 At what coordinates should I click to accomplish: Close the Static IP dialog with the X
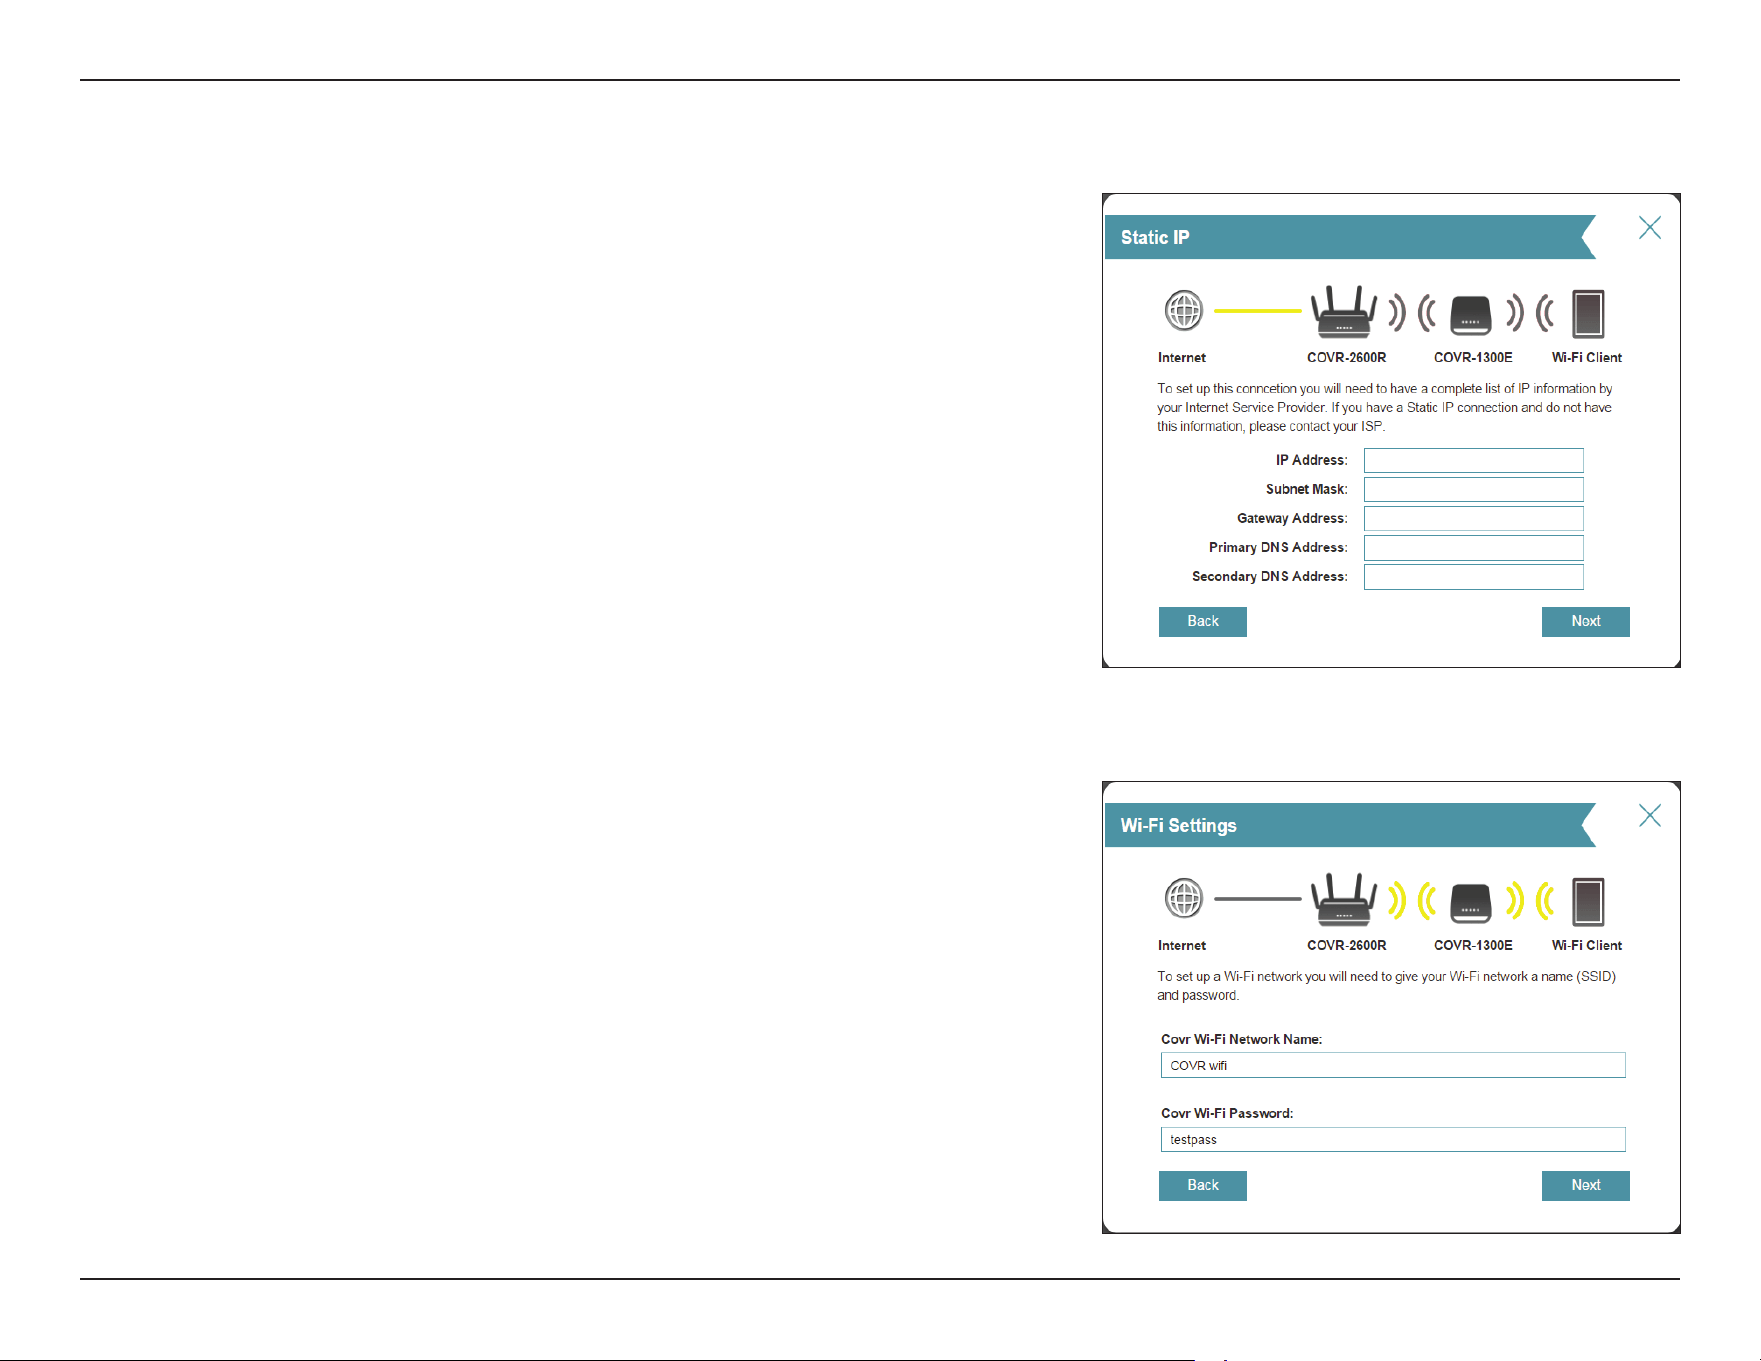(x=1650, y=228)
